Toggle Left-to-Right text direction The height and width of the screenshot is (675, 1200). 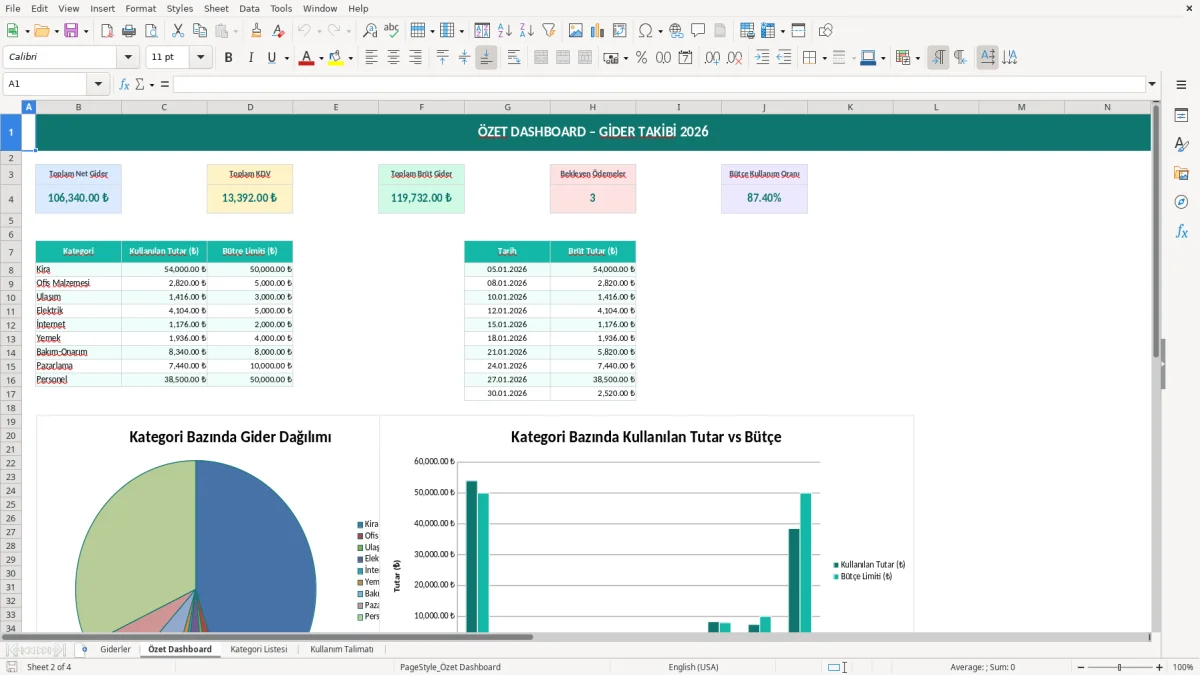938,58
